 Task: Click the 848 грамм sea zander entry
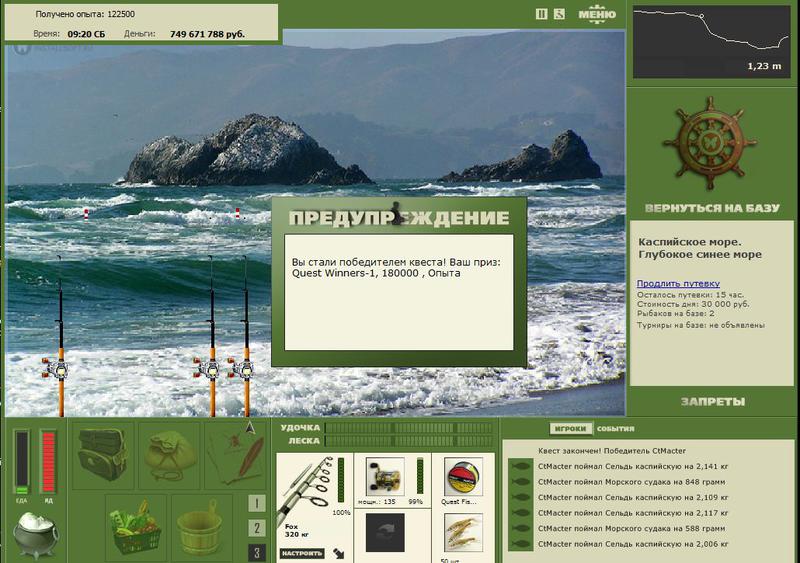pos(631,482)
